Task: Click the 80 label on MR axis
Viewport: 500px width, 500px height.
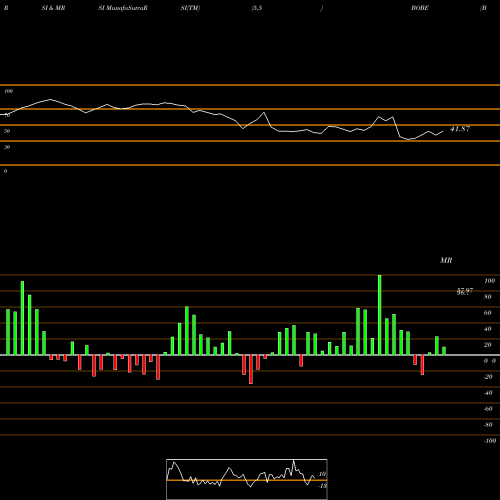Action: point(488,297)
